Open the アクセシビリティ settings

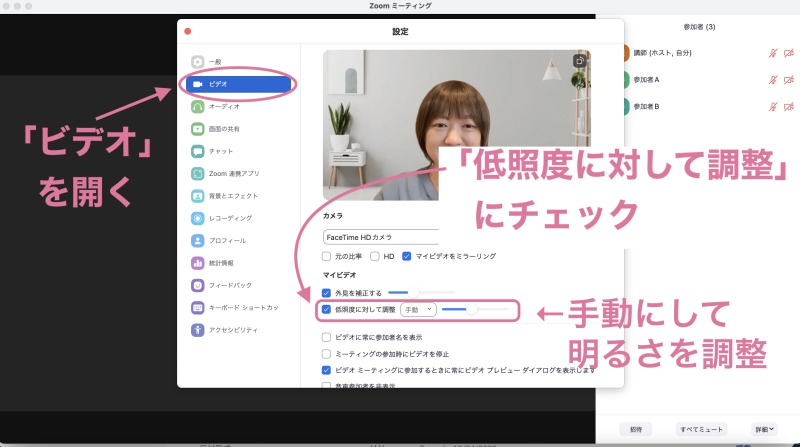click(224, 330)
